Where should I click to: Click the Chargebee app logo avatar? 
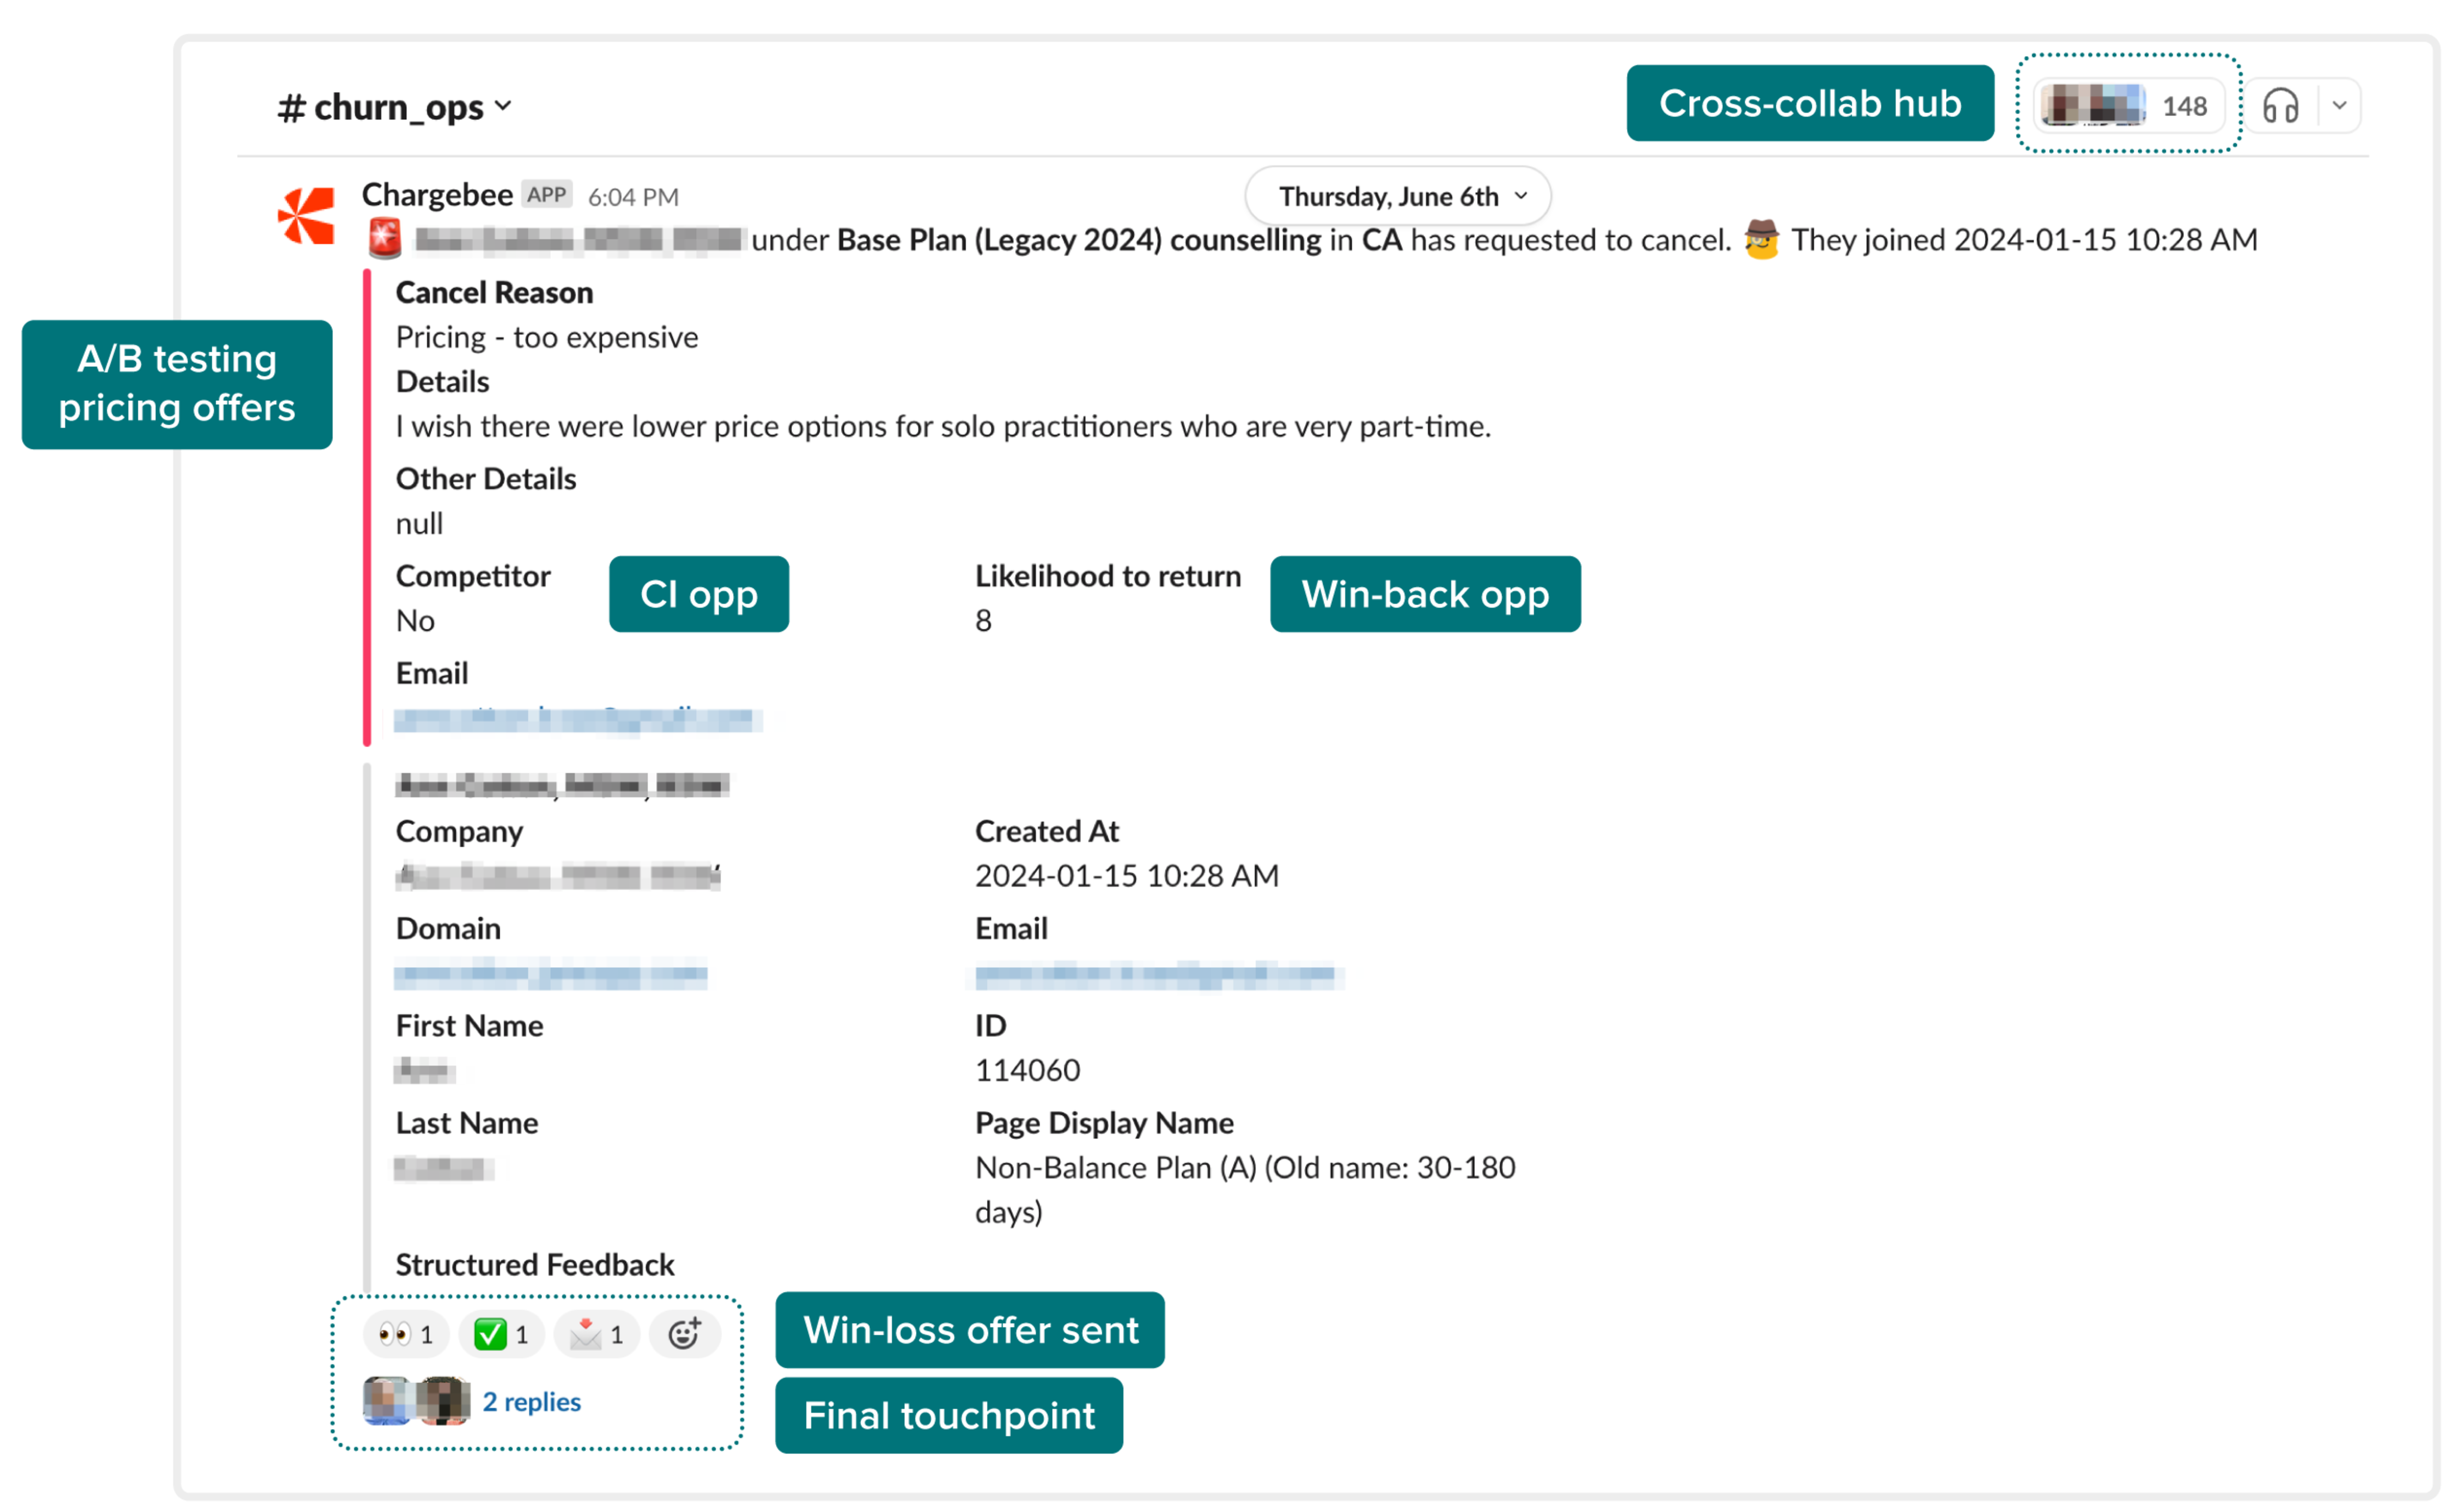coord(306,215)
